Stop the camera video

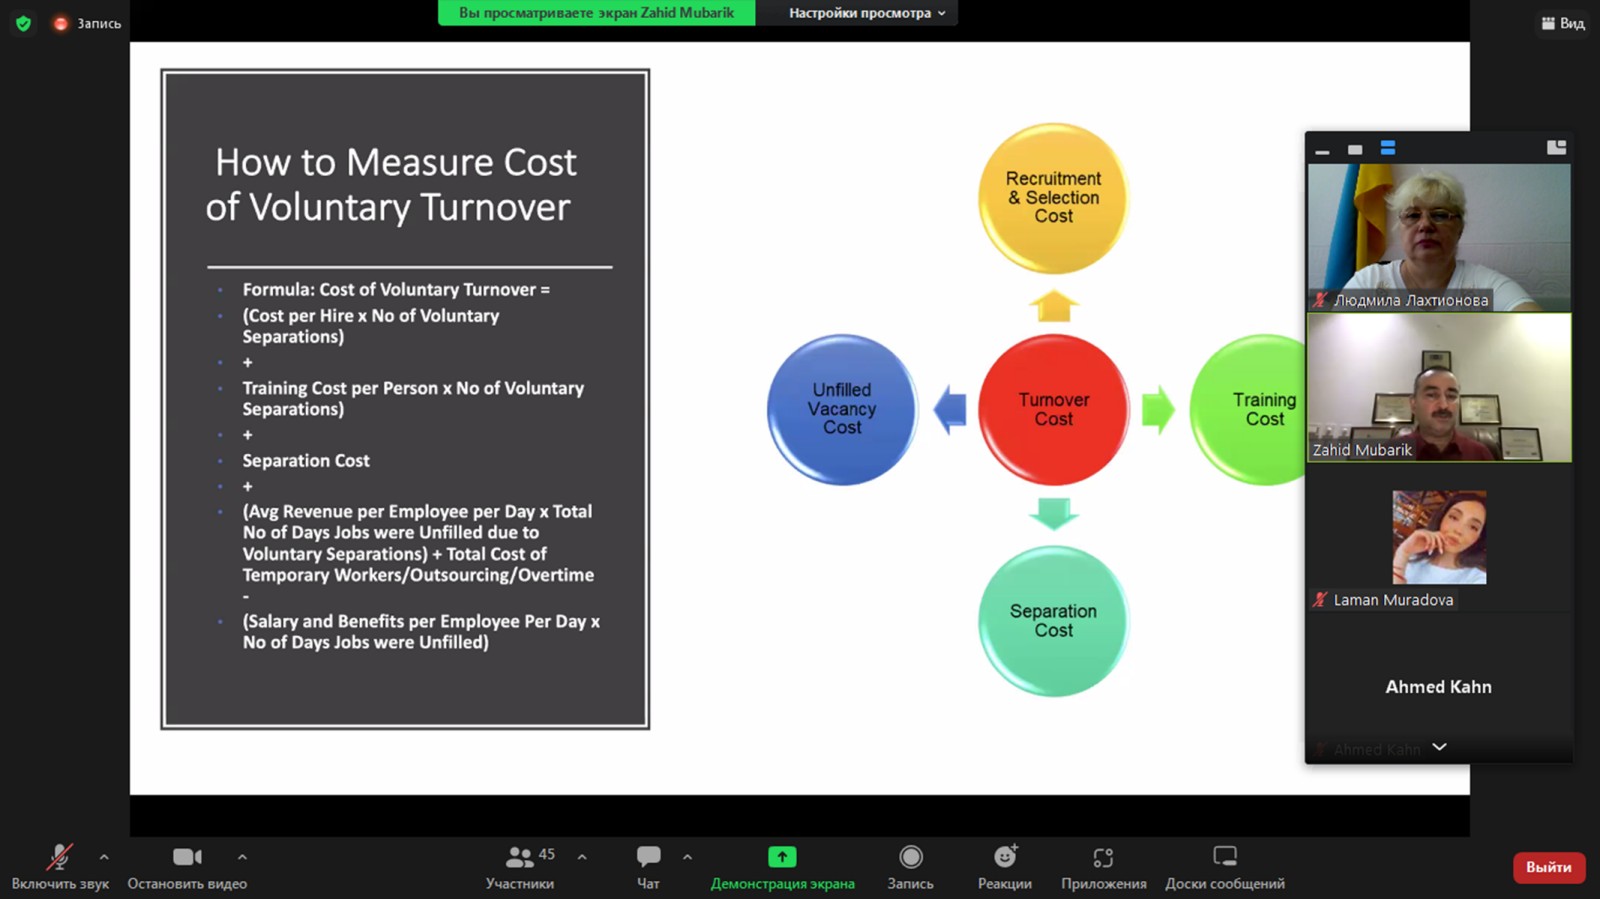[x=187, y=866]
